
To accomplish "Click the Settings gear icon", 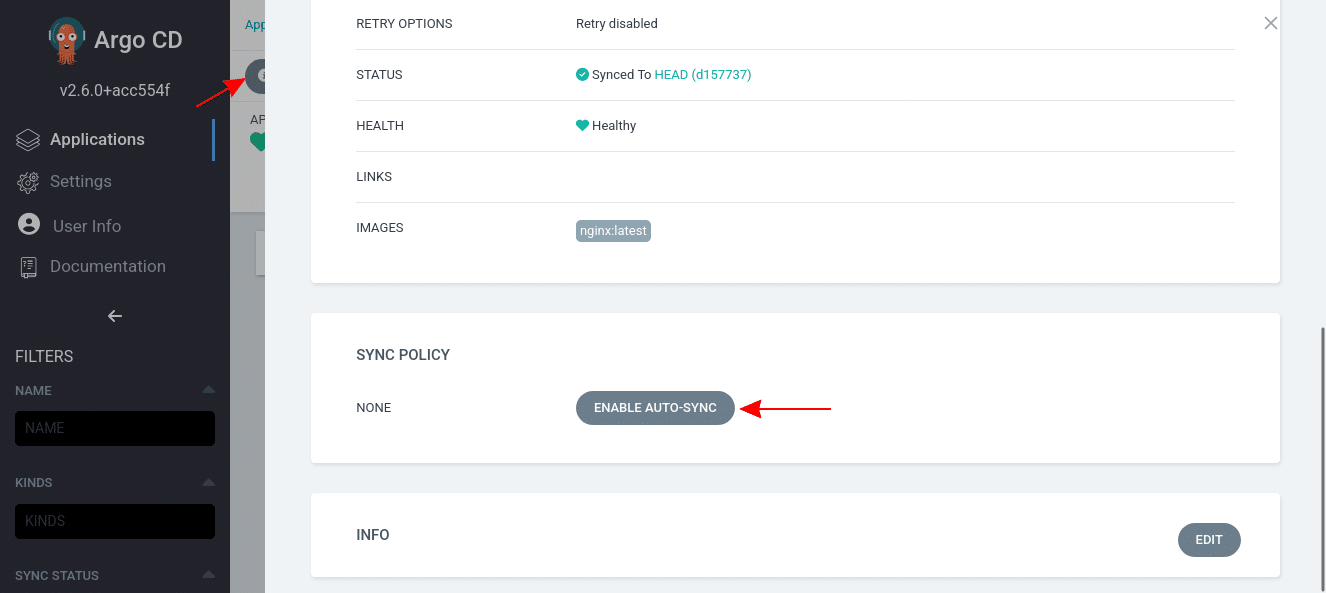I will (x=27, y=181).
